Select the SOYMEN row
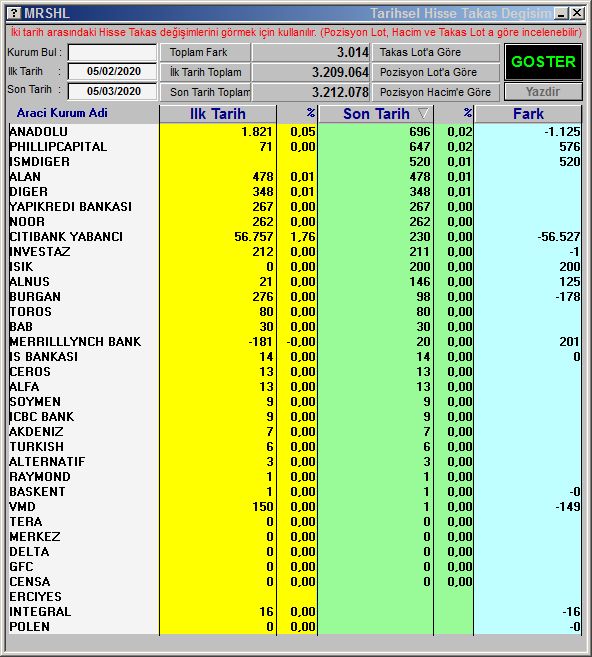The width and height of the screenshot is (592, 657). [x=295, y=402]
